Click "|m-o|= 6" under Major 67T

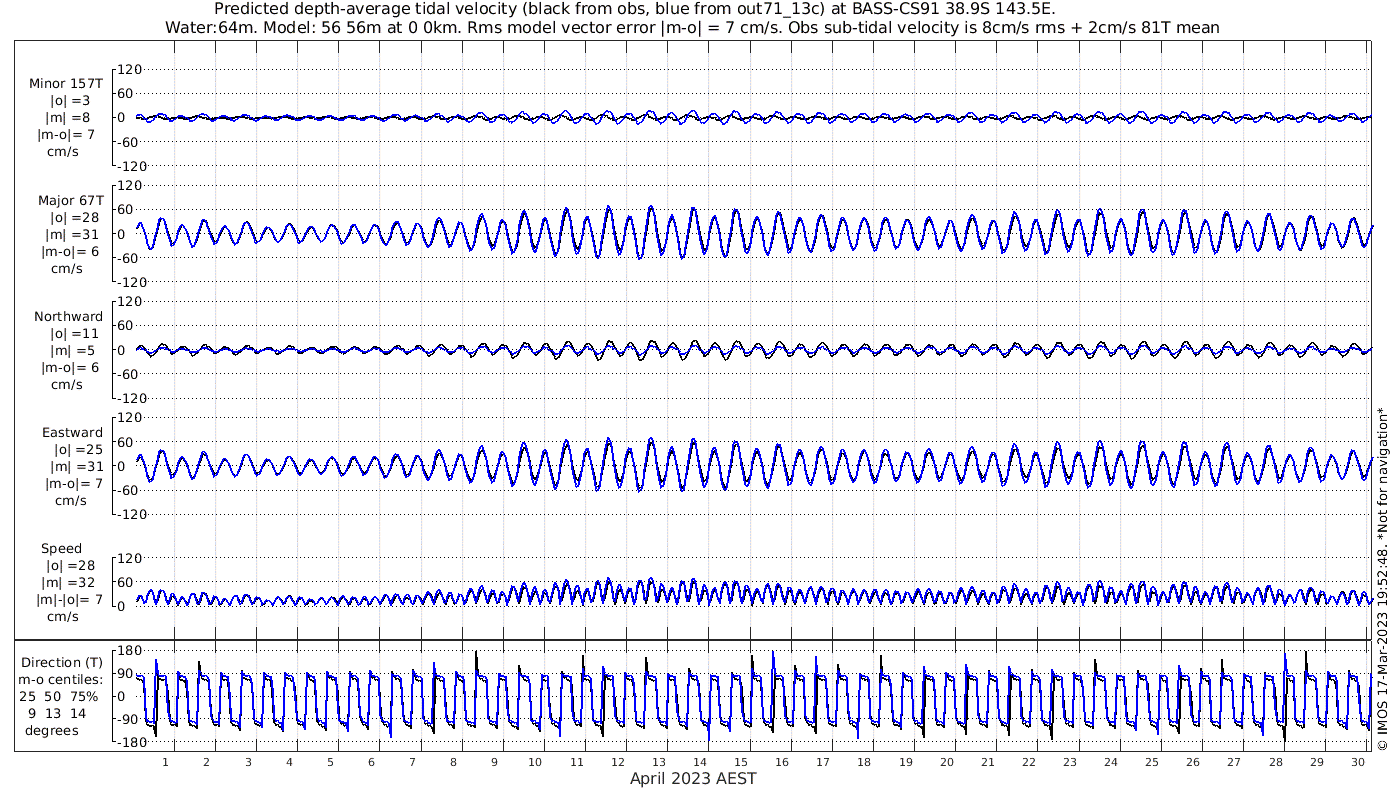(x=71, y=251)
